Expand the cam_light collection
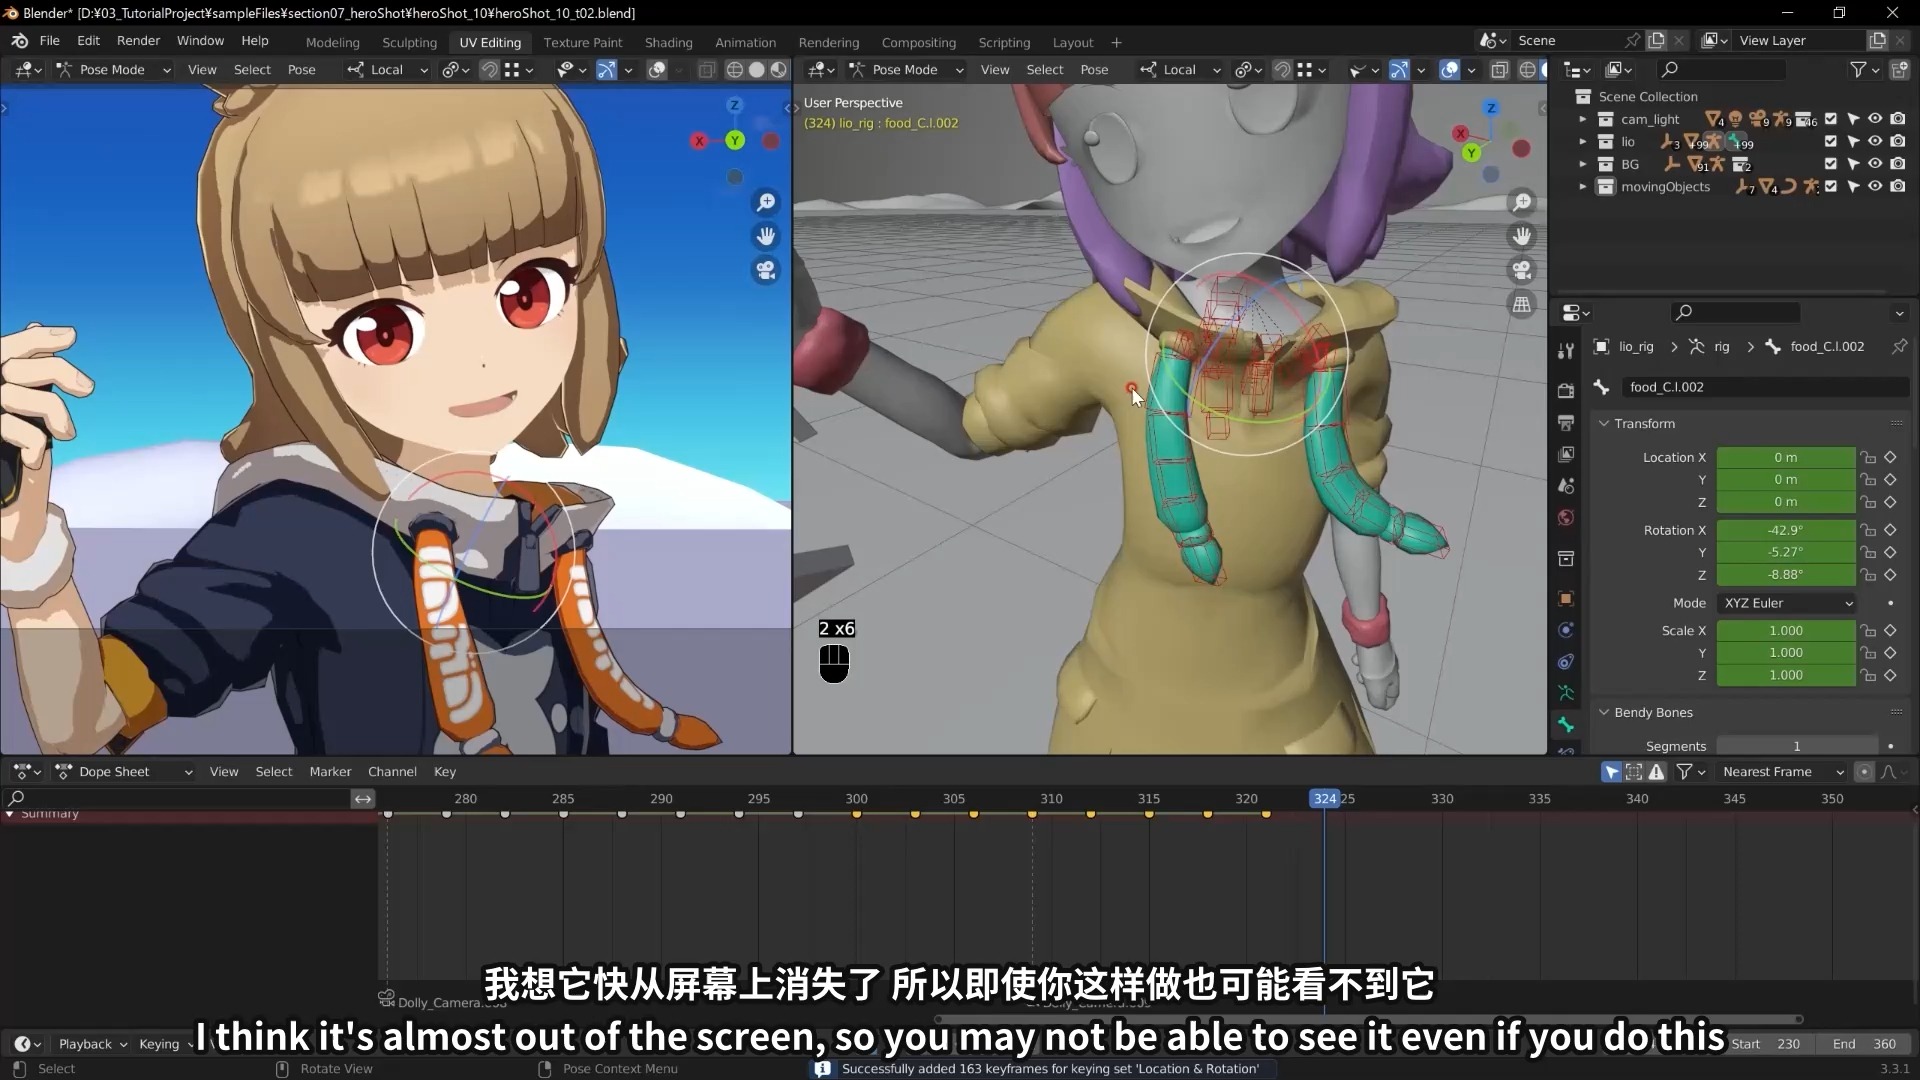The image size is (1920, 1080). (1582, 119)
